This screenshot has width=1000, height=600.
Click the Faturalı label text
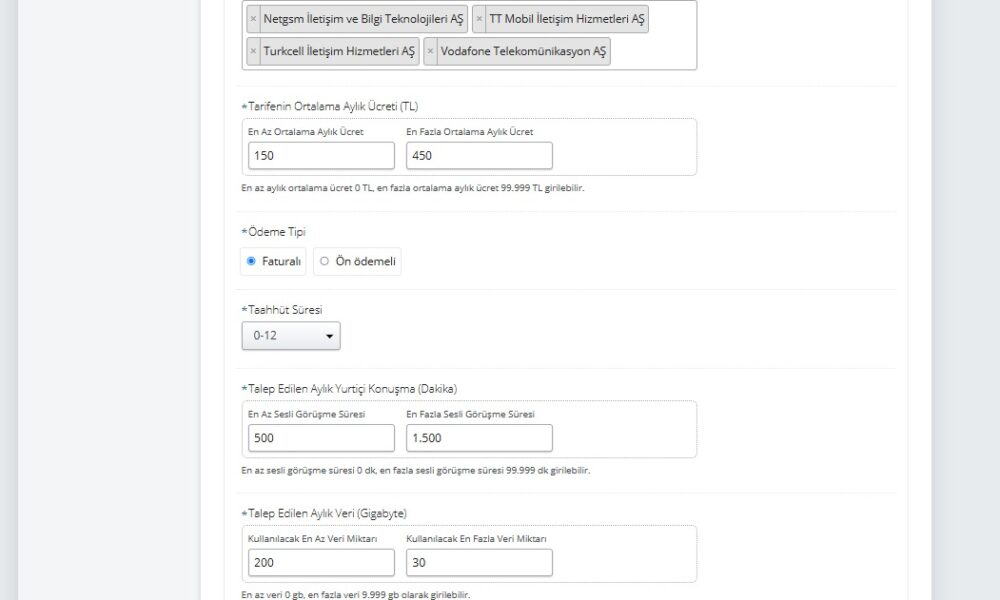[x=283, y=262]
